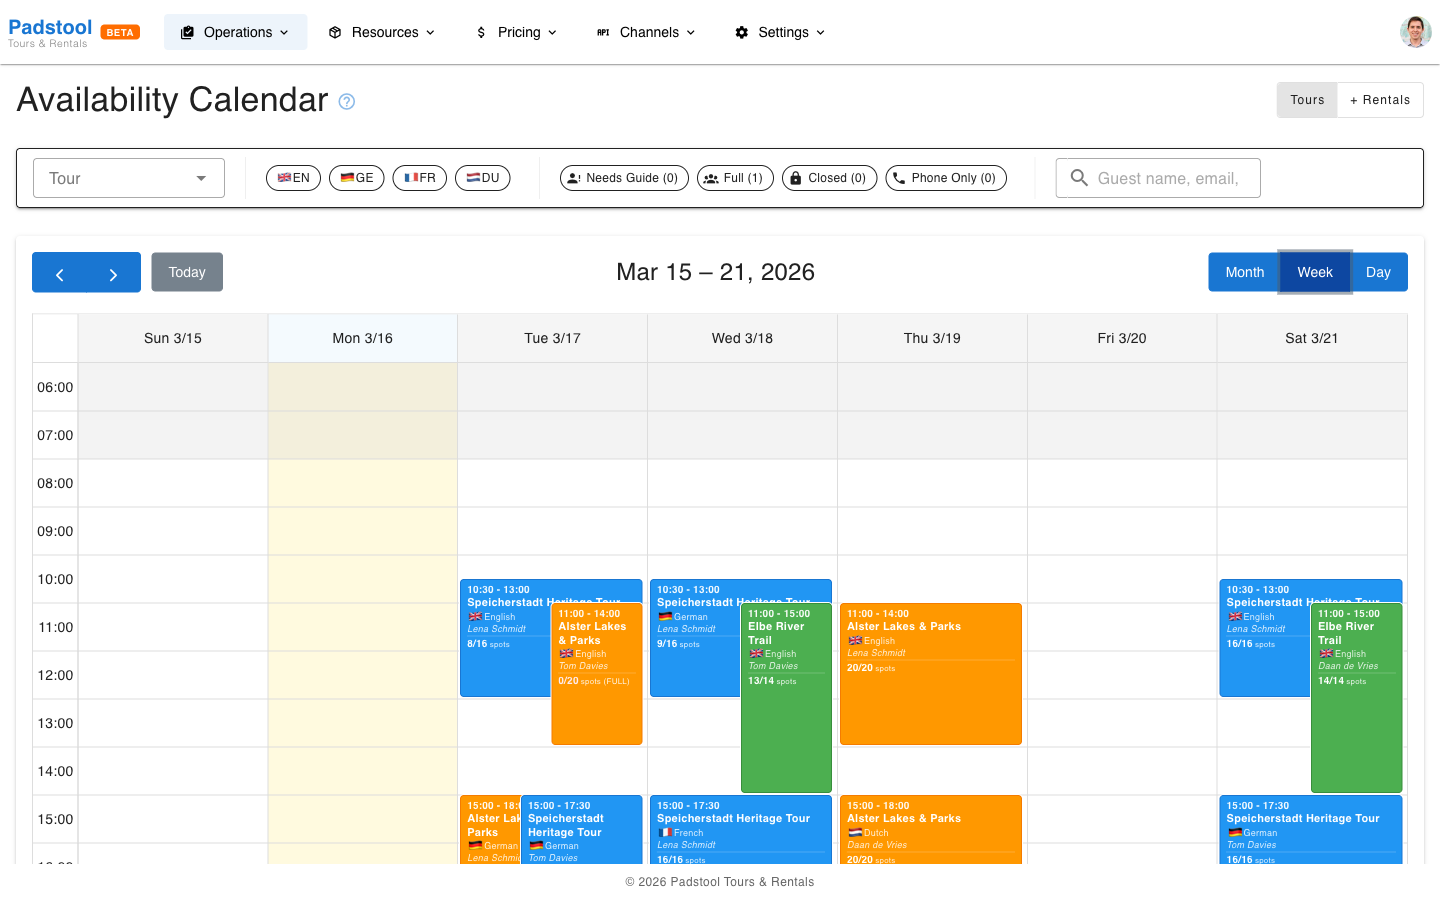Image resolution: width=1440 pixels, height=900 pixels.
Task: Go to the next week
Action: click(113, 273)
